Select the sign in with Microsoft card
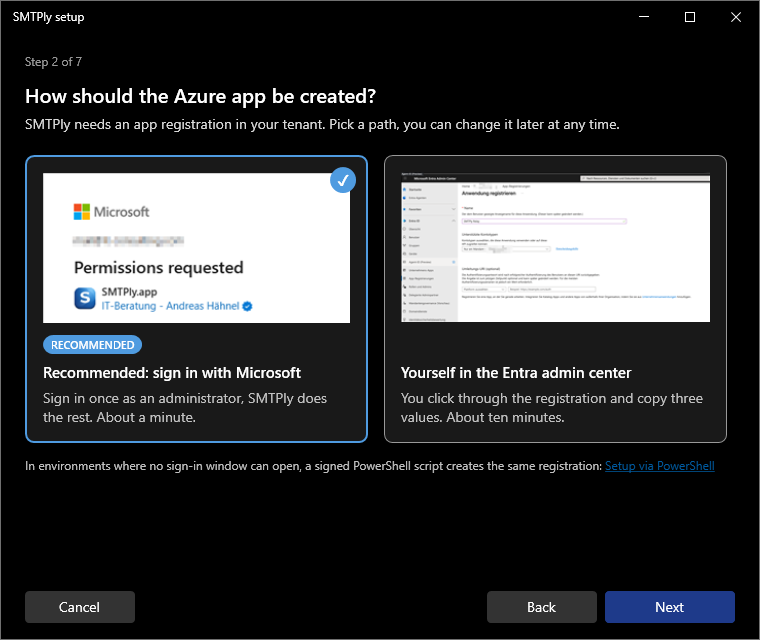Viewport: 760px width, 640px height. (196, 299)
